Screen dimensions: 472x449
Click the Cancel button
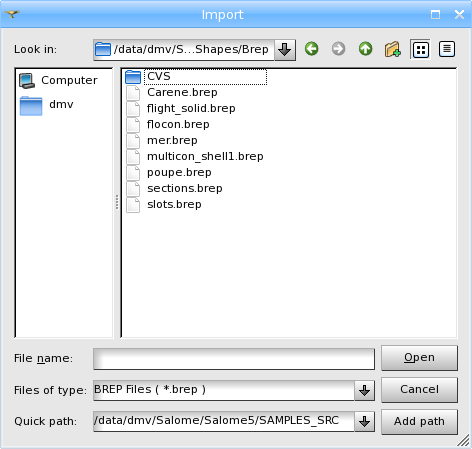[419, 389]
